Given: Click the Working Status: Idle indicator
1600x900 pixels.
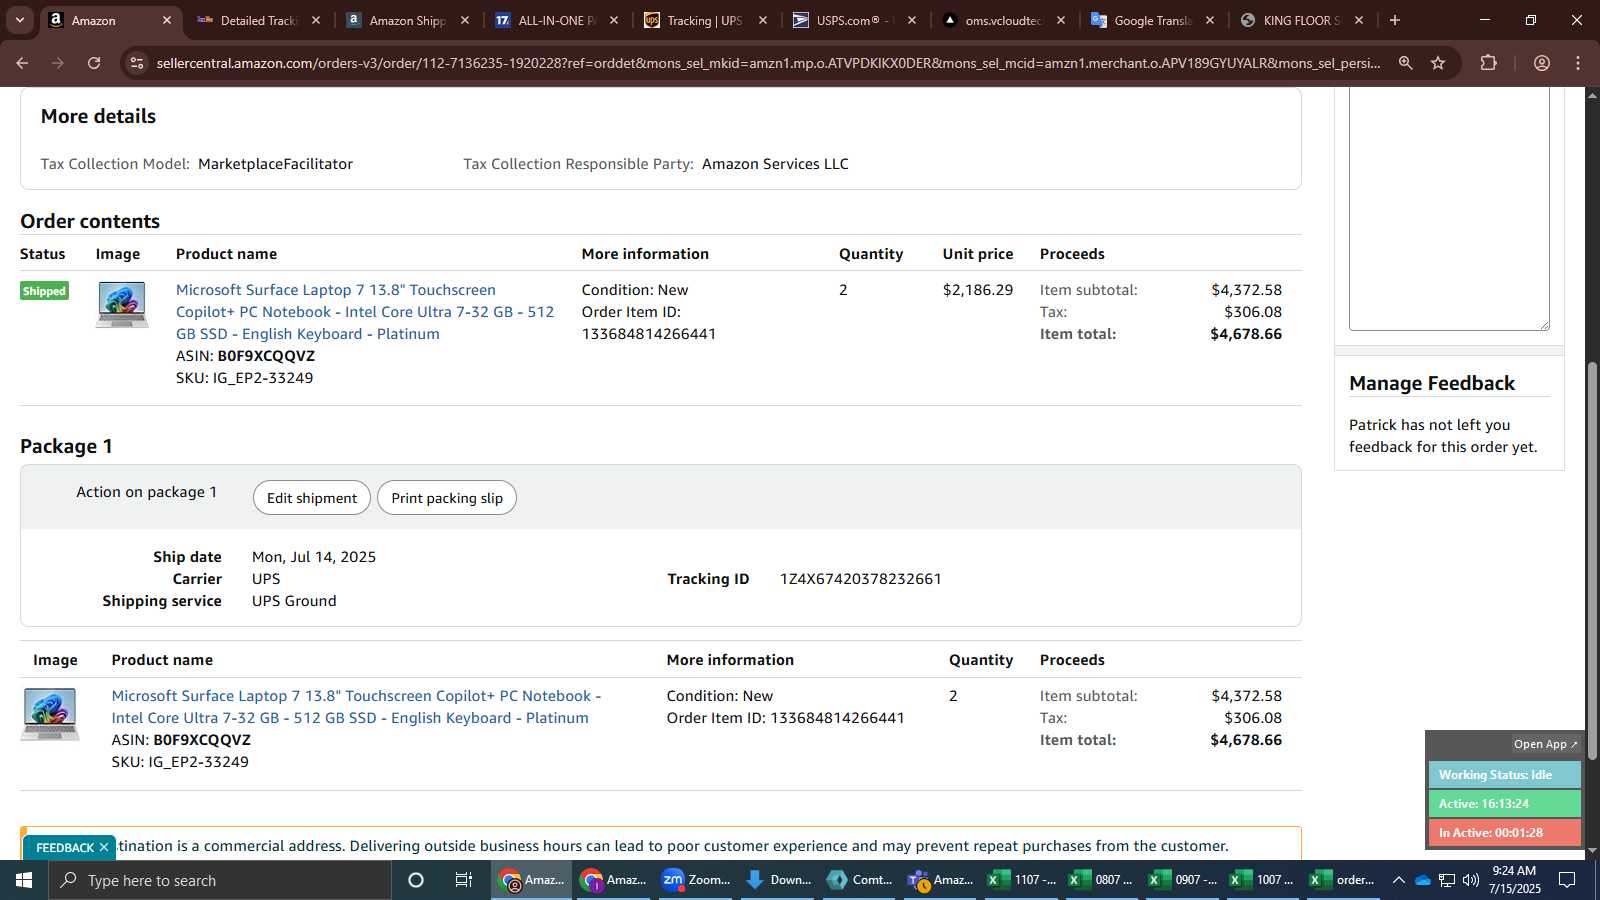Looking at the screenshot, I should pos(1504,775).
